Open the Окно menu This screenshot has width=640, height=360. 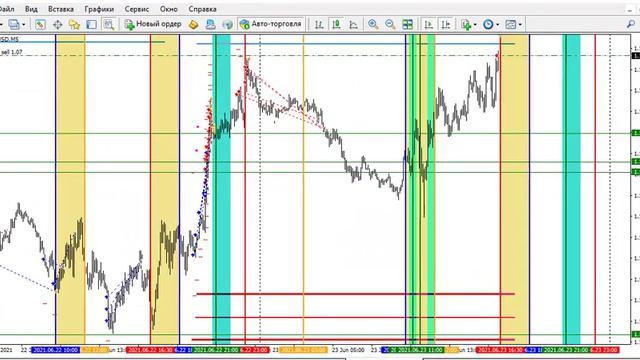[169, 9]
